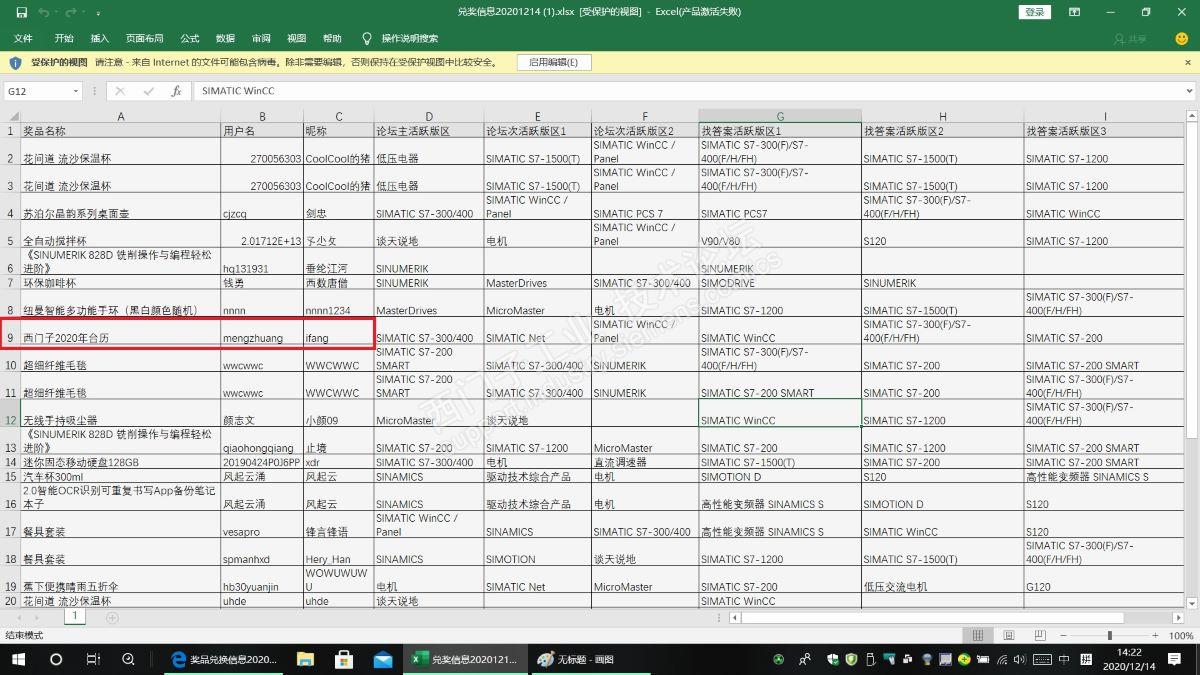This screenshot has height=675, width=1200.
Task: Click 启用编辑(E) button
Action: [554, 62]
